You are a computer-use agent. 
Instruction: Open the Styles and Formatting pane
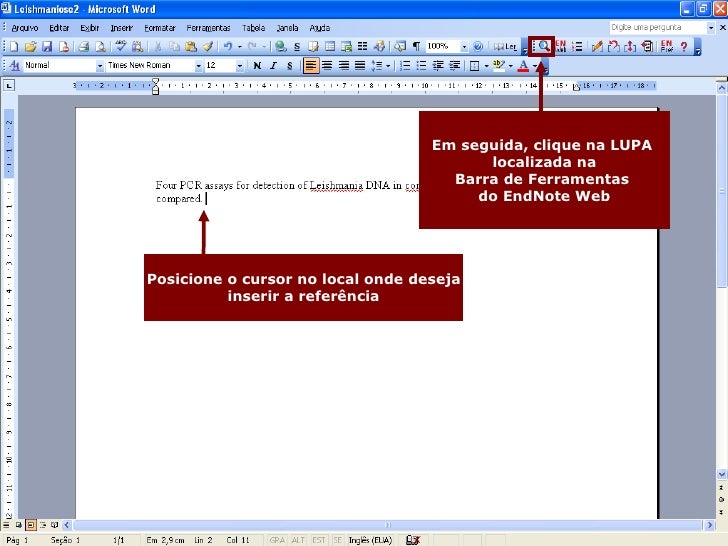click(14, 65)
